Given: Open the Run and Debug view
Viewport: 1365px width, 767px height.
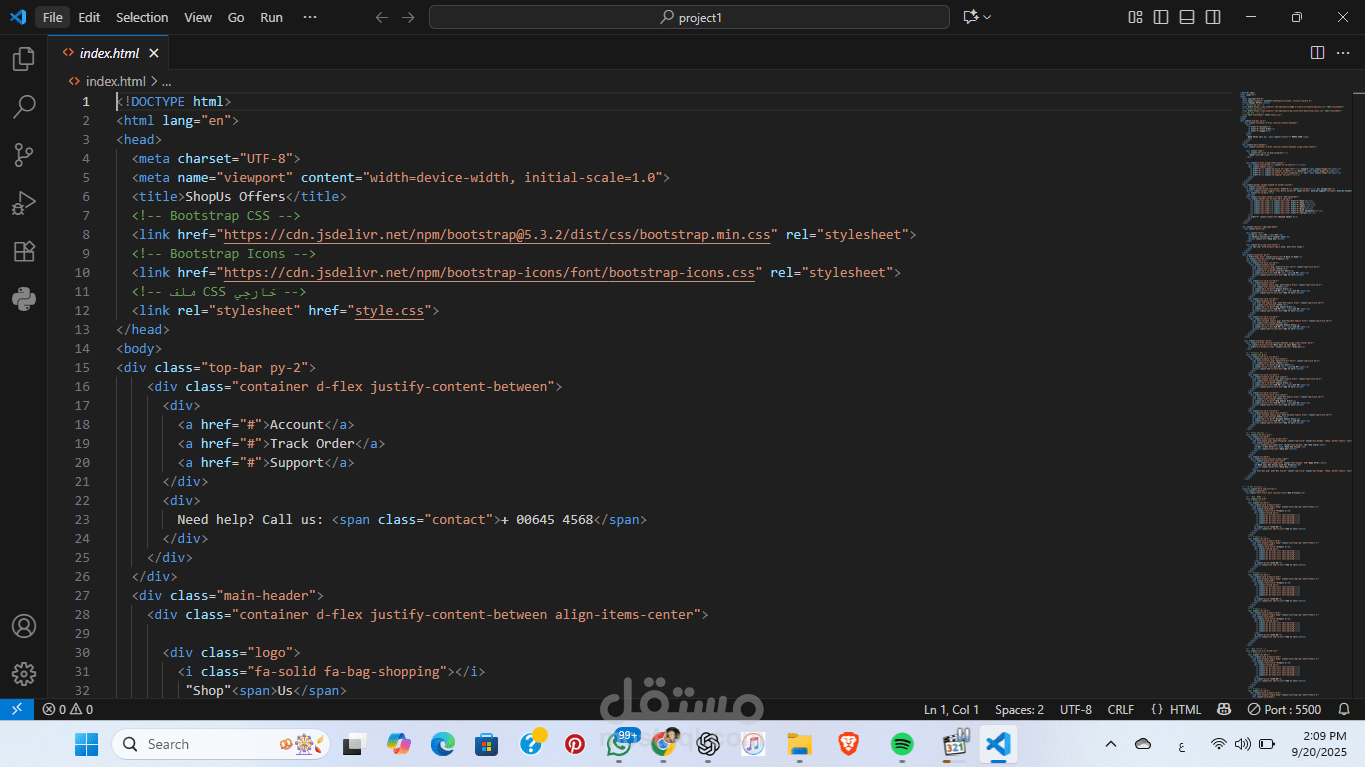Looking at the screenshot, I should pyautogui.click(x=24, y=203).
